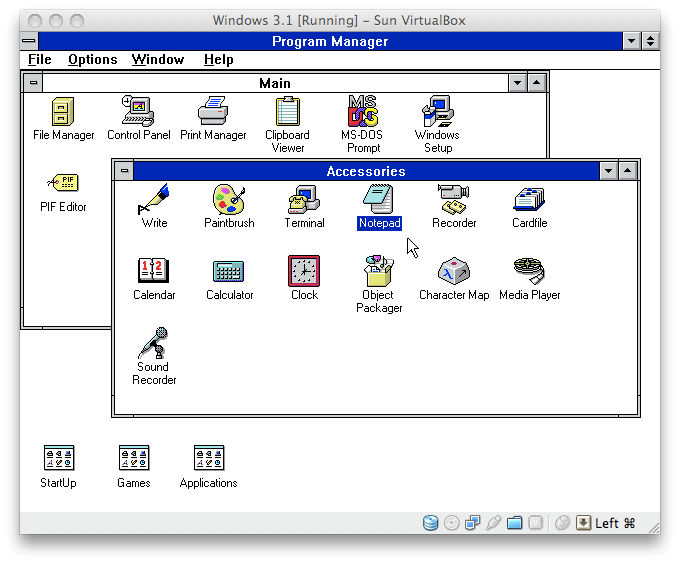
Task: Open the Accessories window control-menu box
Action: 124,171
